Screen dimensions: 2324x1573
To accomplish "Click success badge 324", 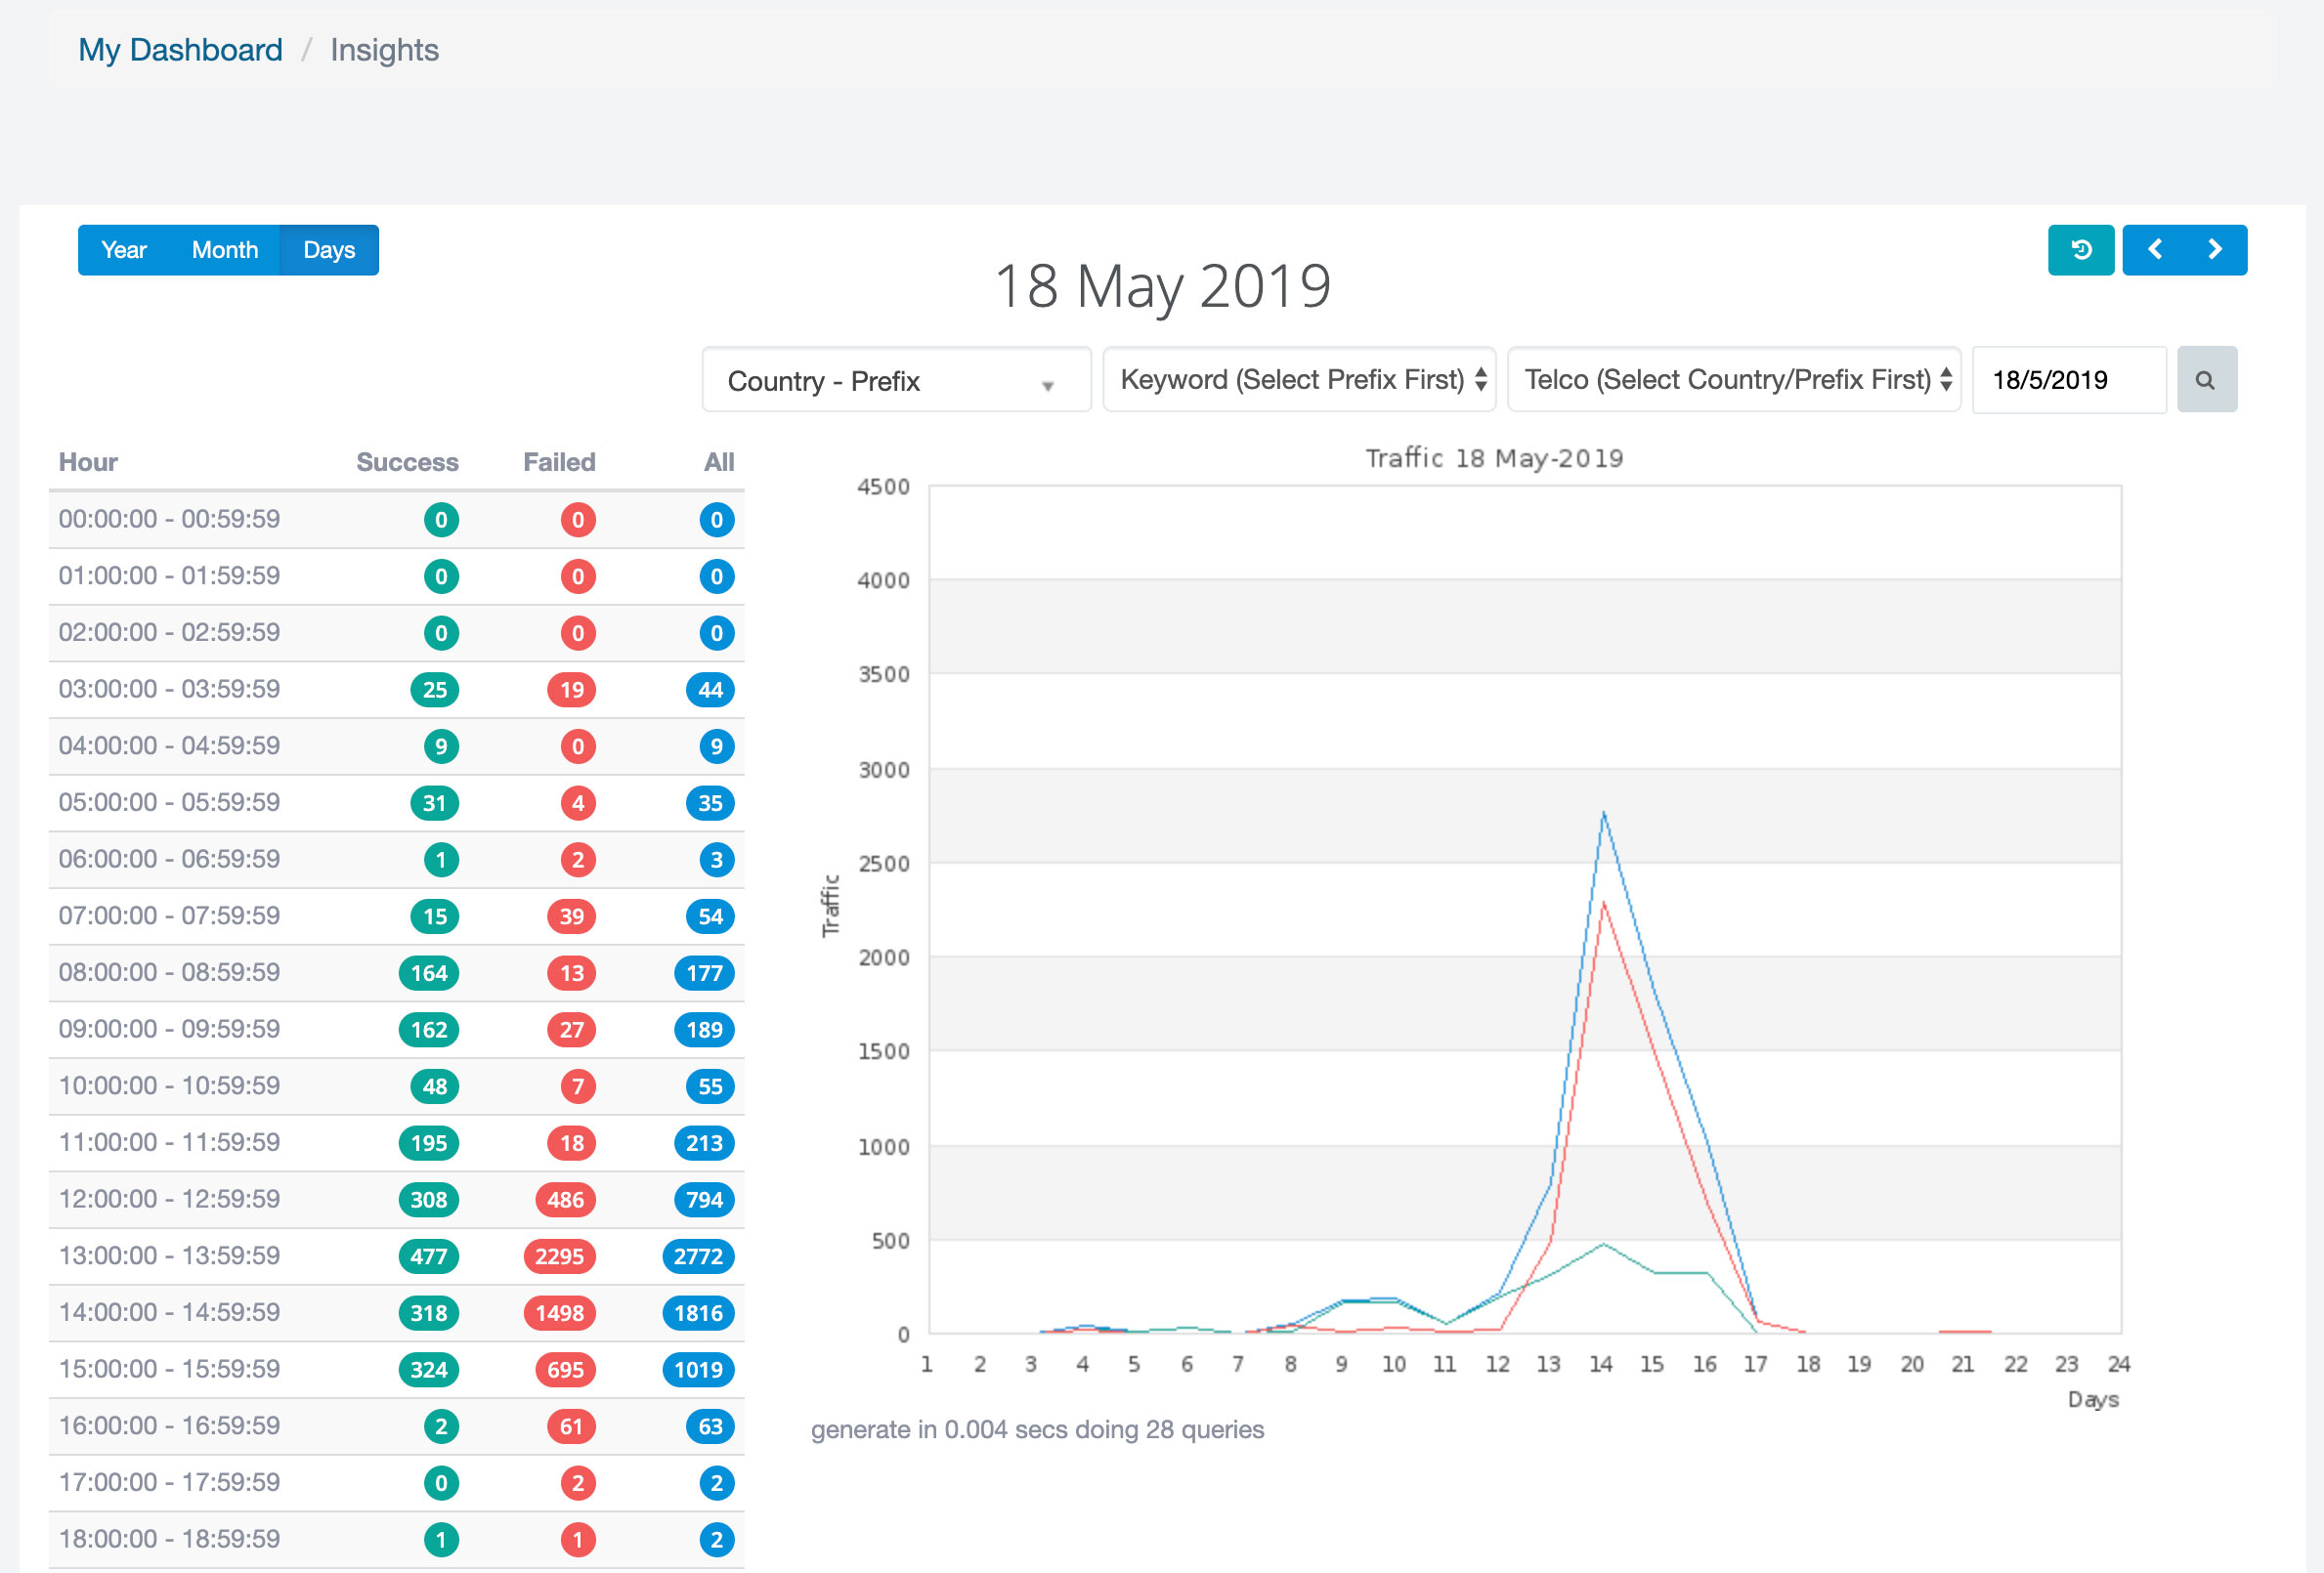I will click(429, 1370).
